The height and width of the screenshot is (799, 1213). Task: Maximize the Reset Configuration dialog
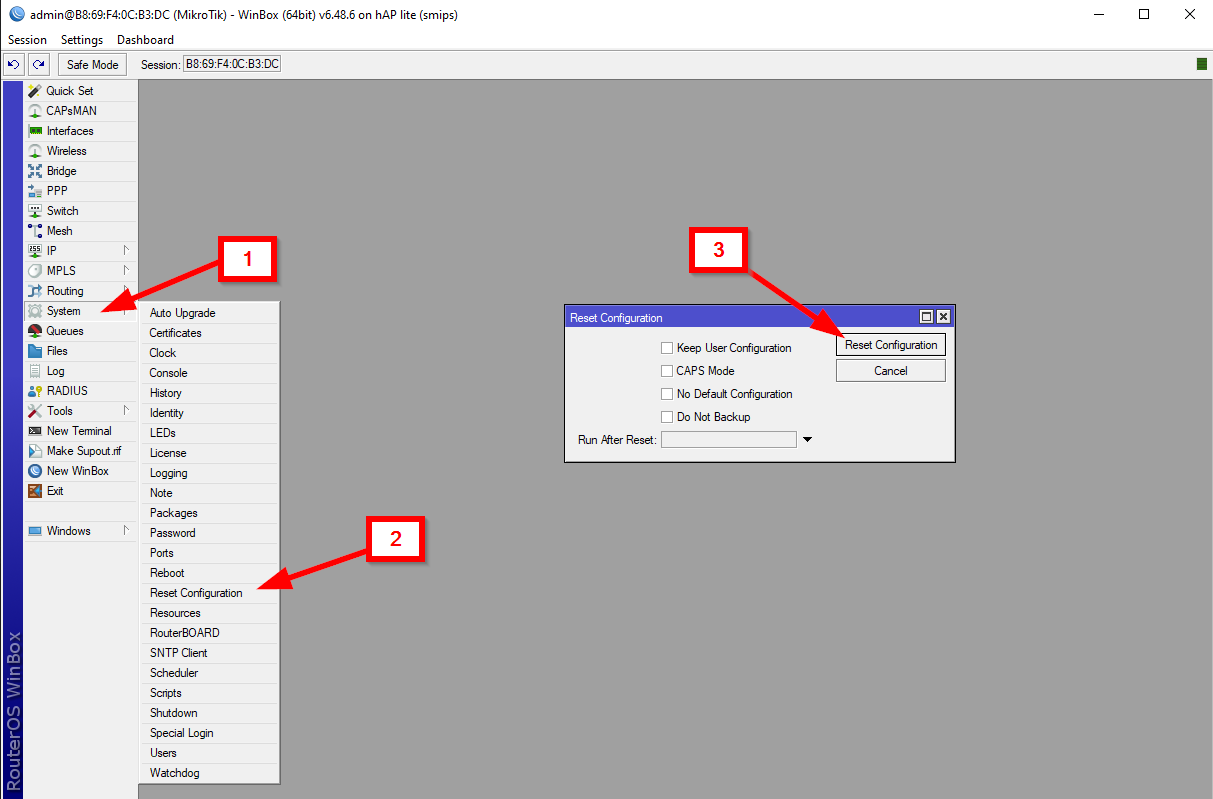tap(927, 317)
